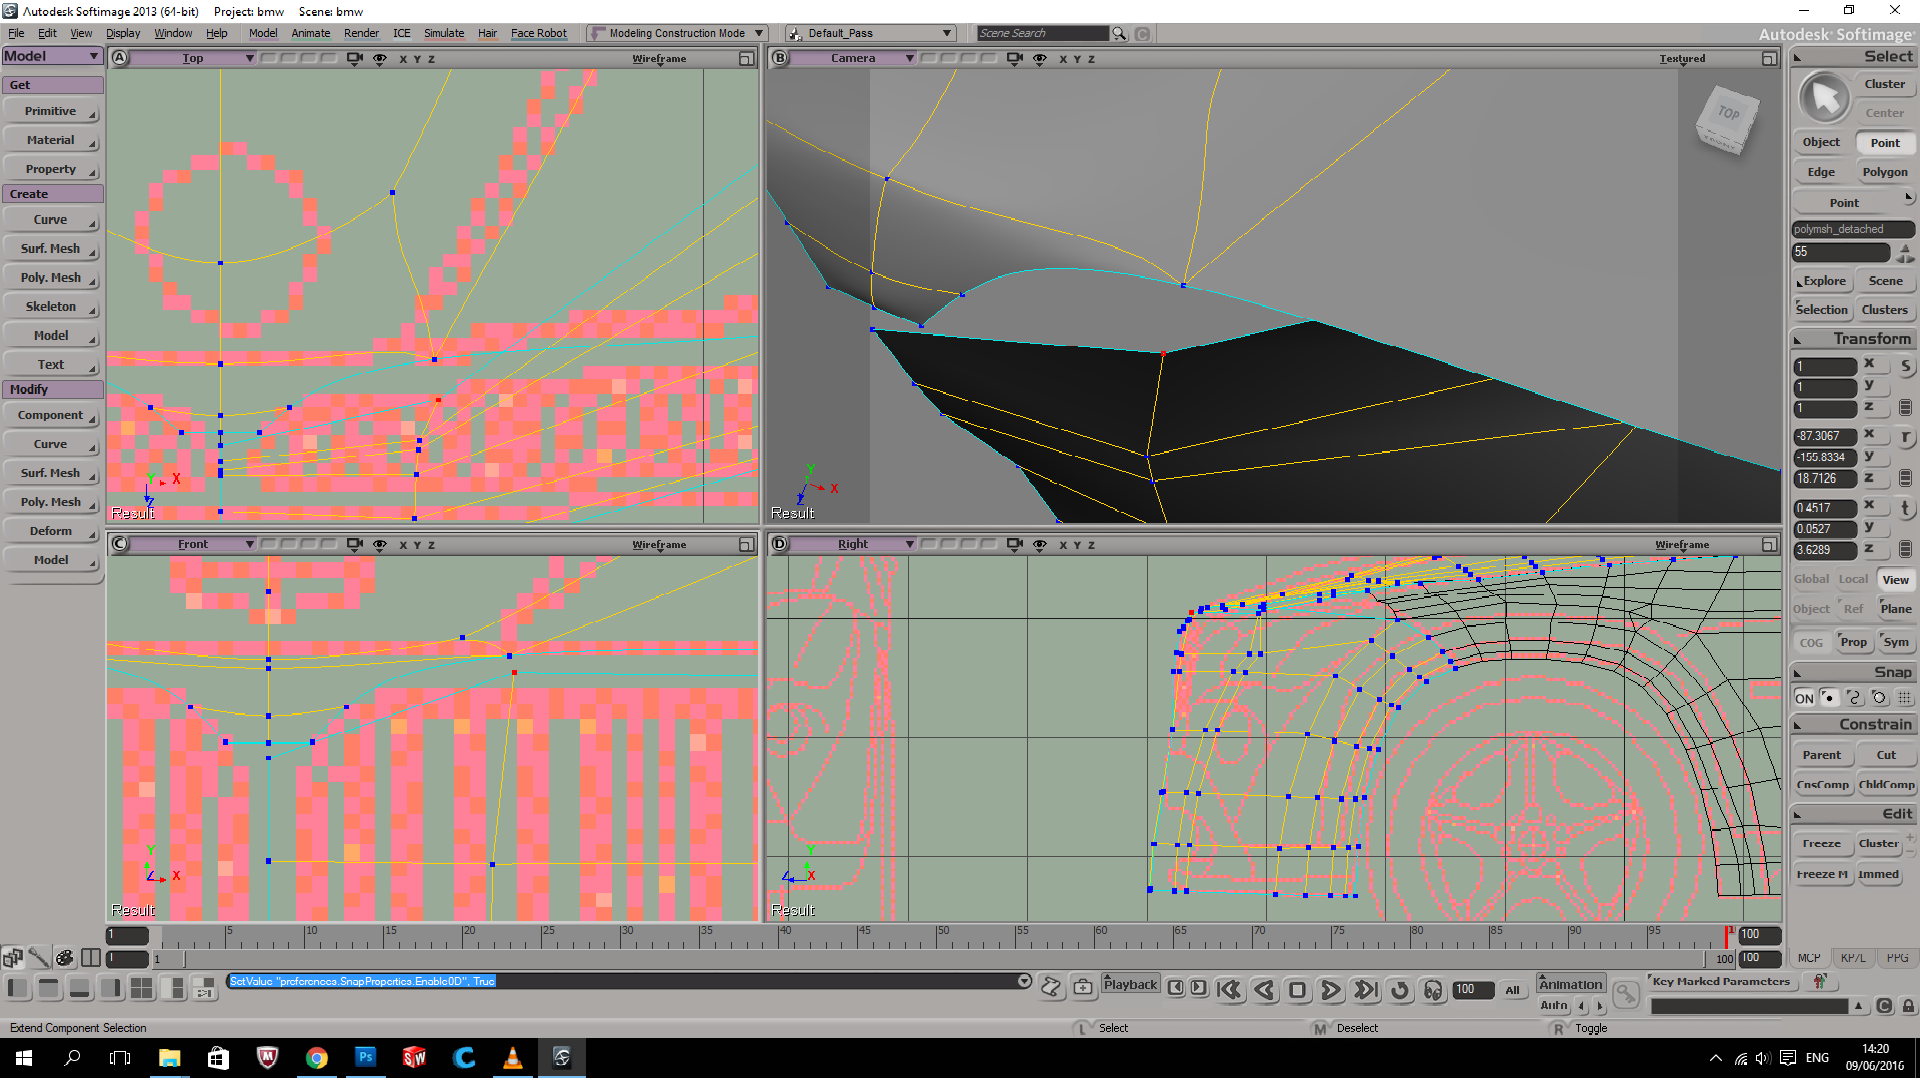Toggle the snap ON button
The width and height of the screenshot is (1920, 1080).
click(x=1804, y=698)
